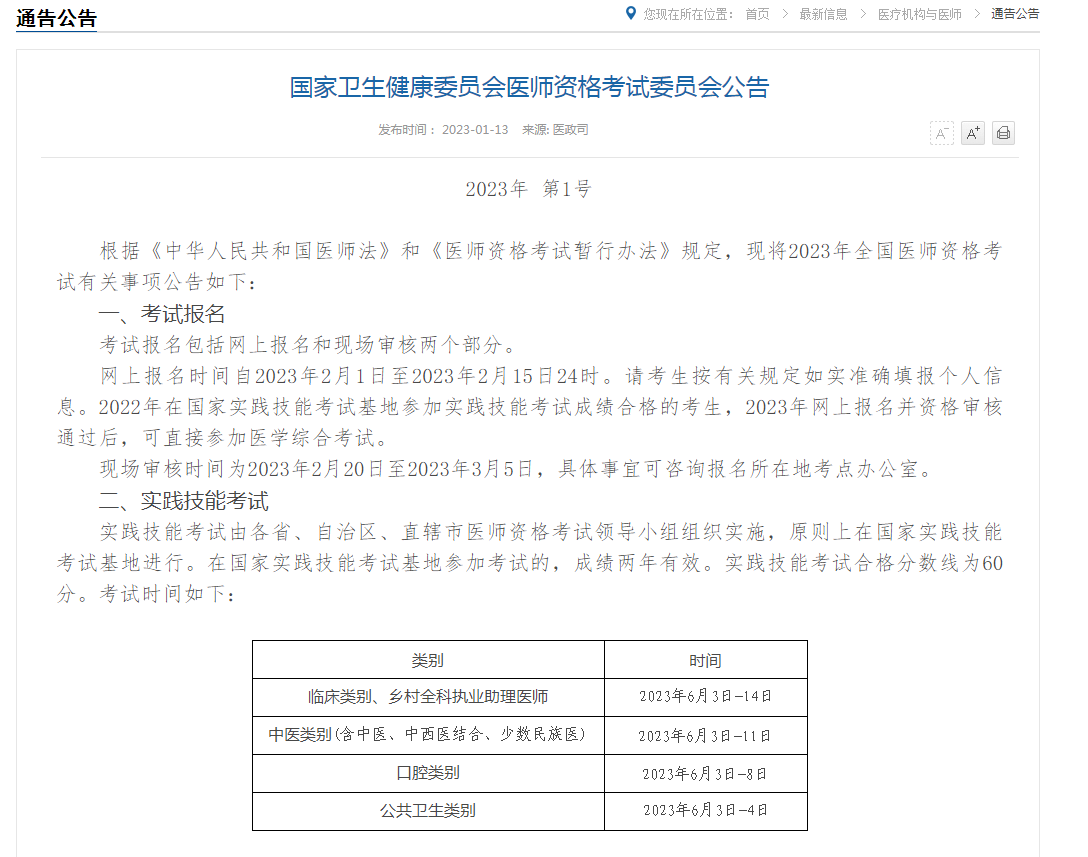This screenshot has width=1088, height=857.
Task: Click the 一、考试报名 section heading
Action: (162, 314)
